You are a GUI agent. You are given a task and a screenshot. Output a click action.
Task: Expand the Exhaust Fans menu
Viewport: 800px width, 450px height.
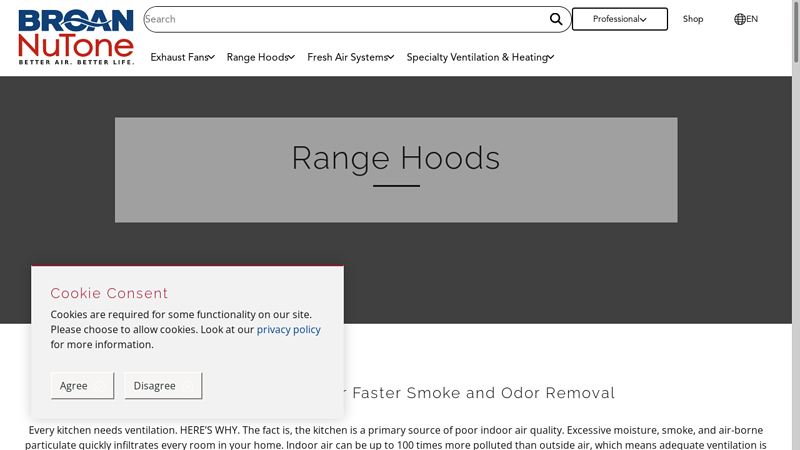point(182,57)
